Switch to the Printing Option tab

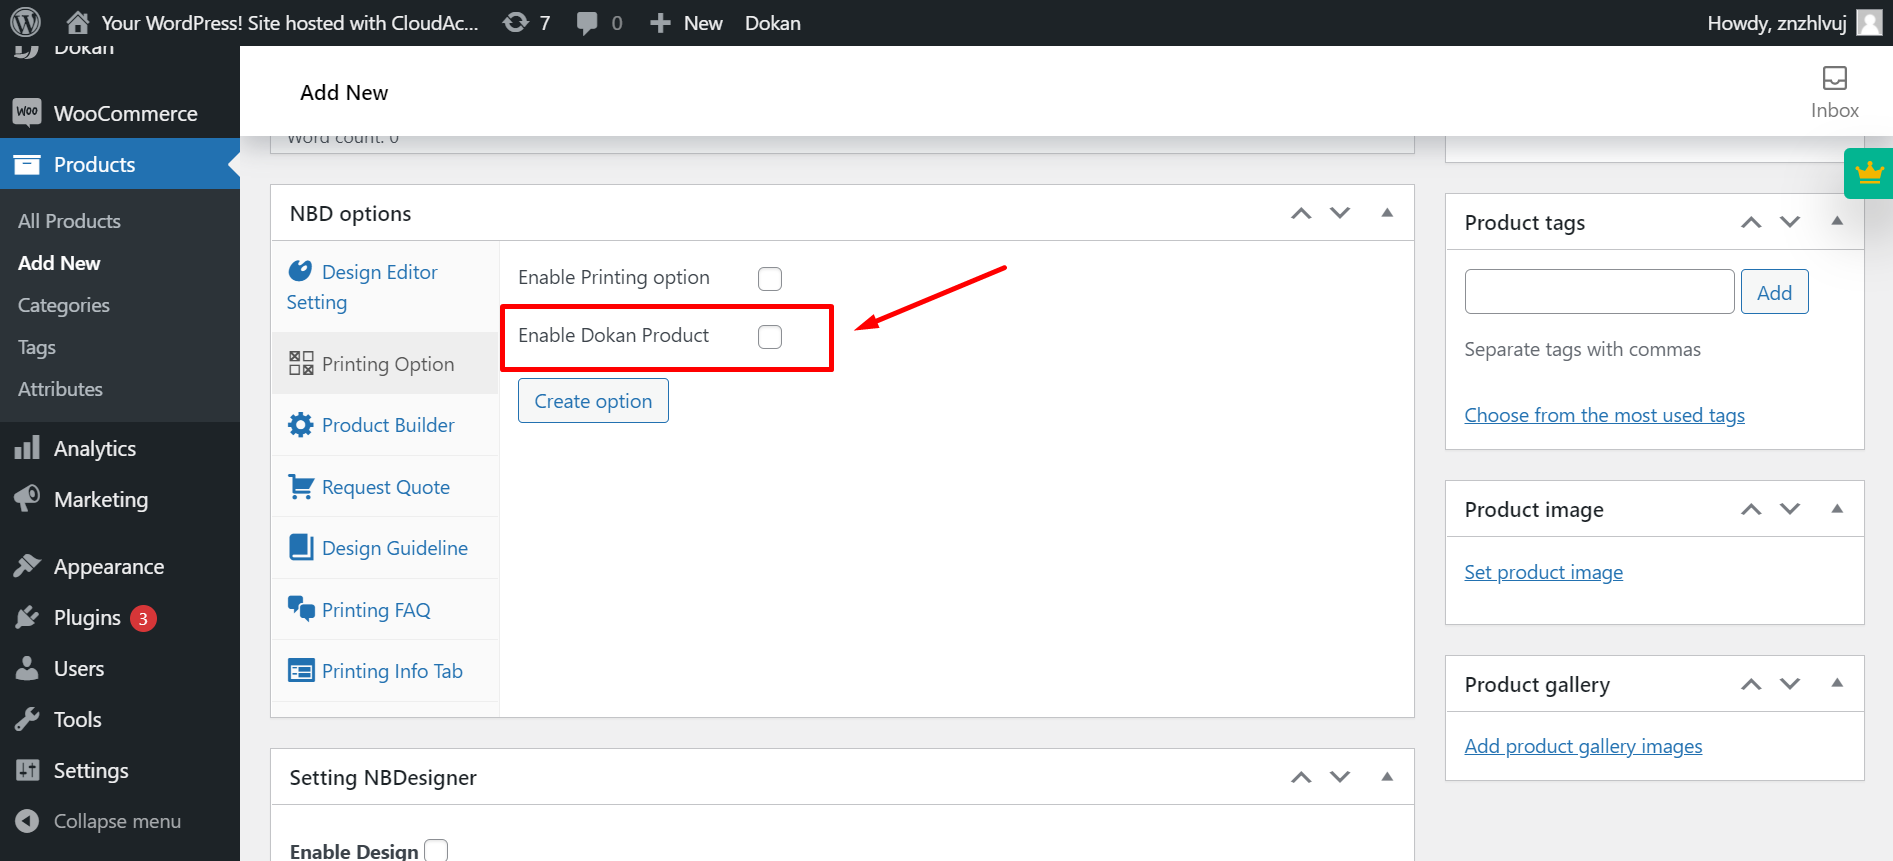[385, 364]
